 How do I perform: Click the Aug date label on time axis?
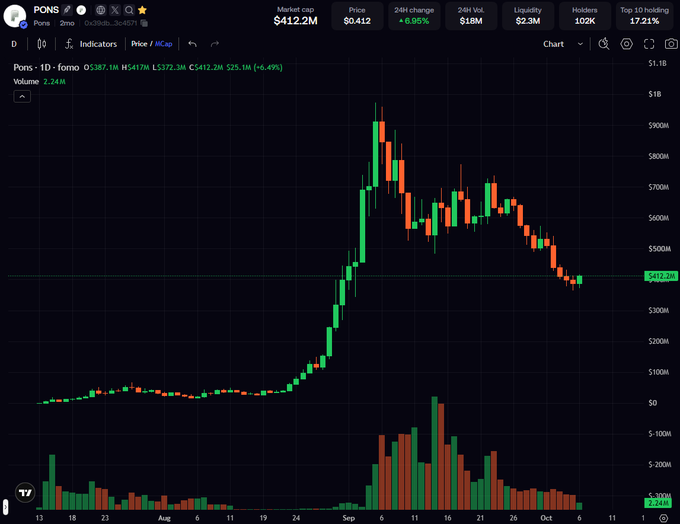point(164,518)
